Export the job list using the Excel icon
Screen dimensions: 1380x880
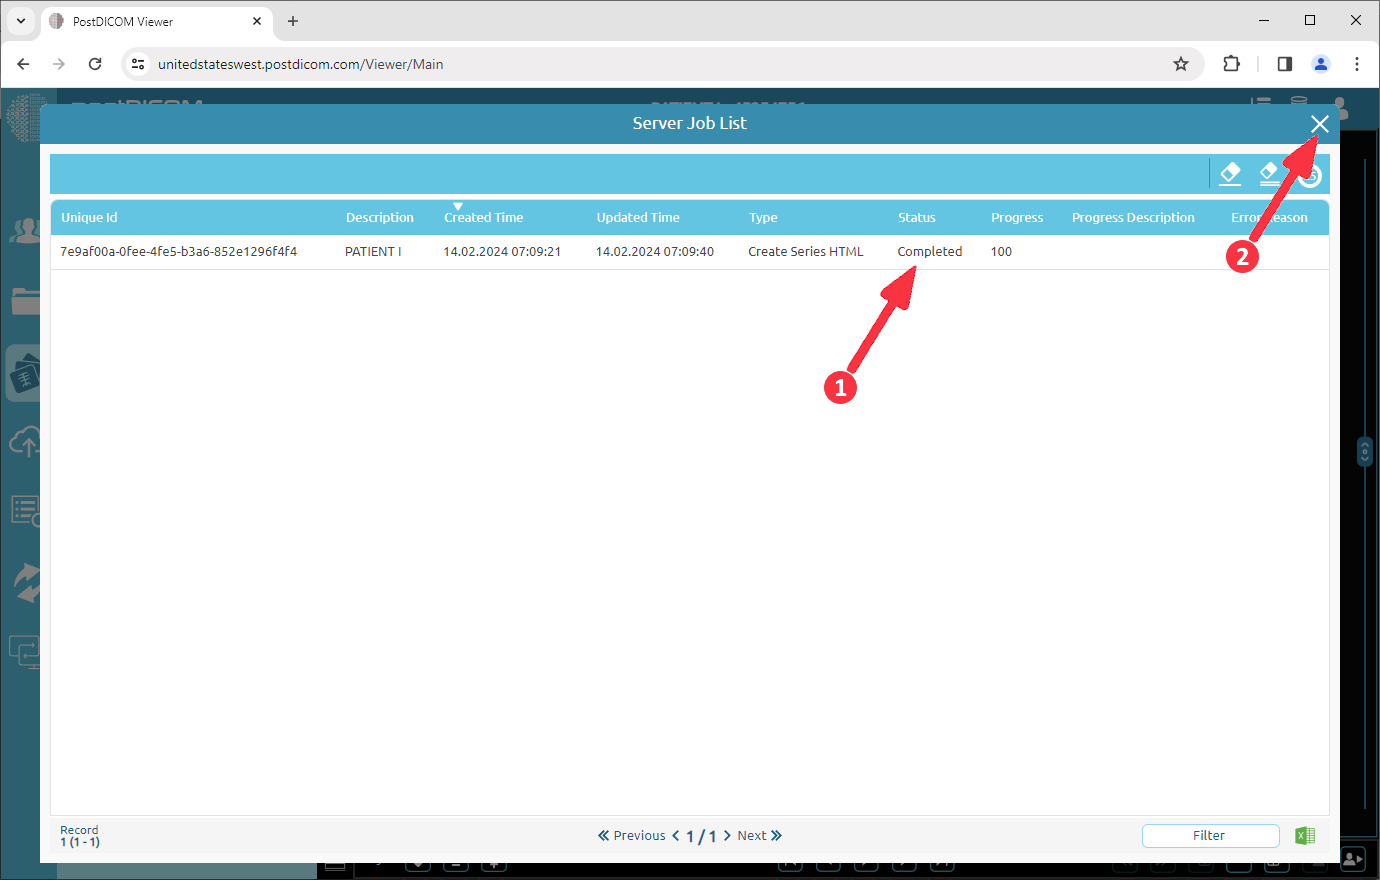1304,835
